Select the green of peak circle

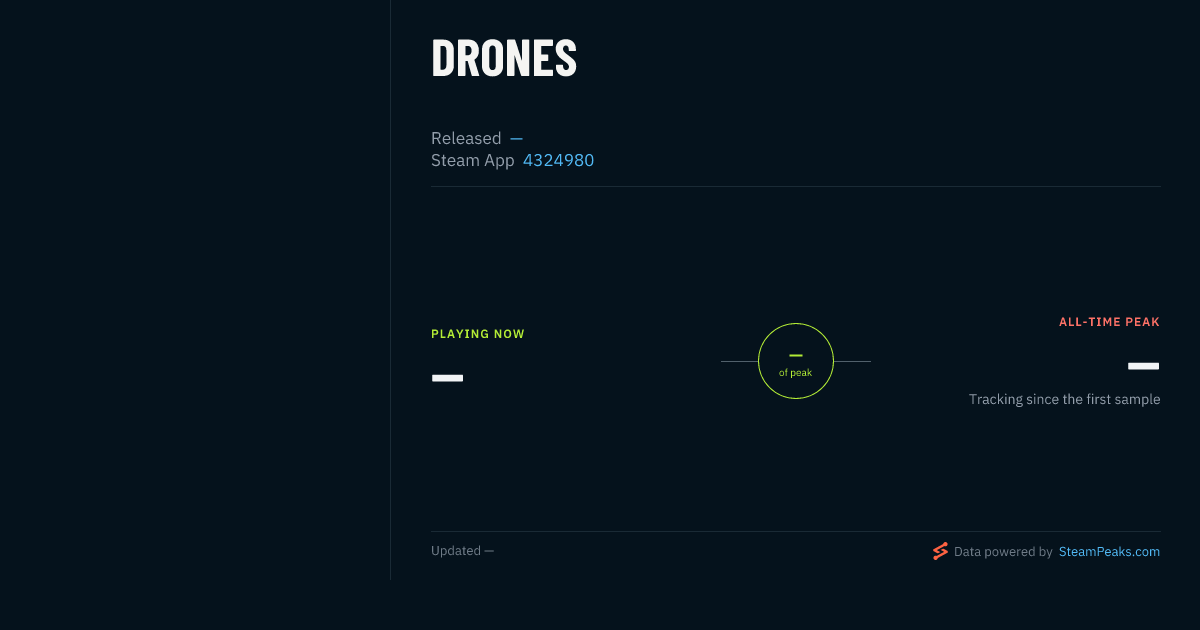pyautogui.click(x=796, y=361)
